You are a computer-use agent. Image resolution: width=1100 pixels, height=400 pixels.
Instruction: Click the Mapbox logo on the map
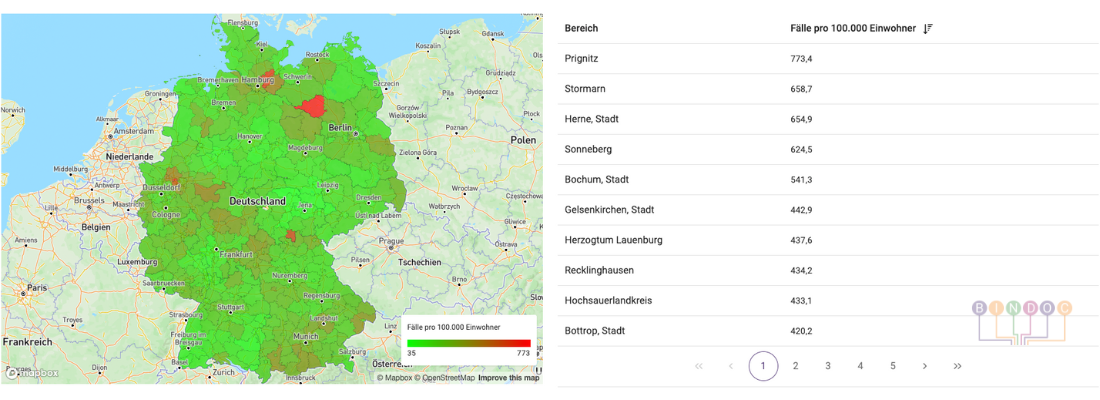coord(32,373)
